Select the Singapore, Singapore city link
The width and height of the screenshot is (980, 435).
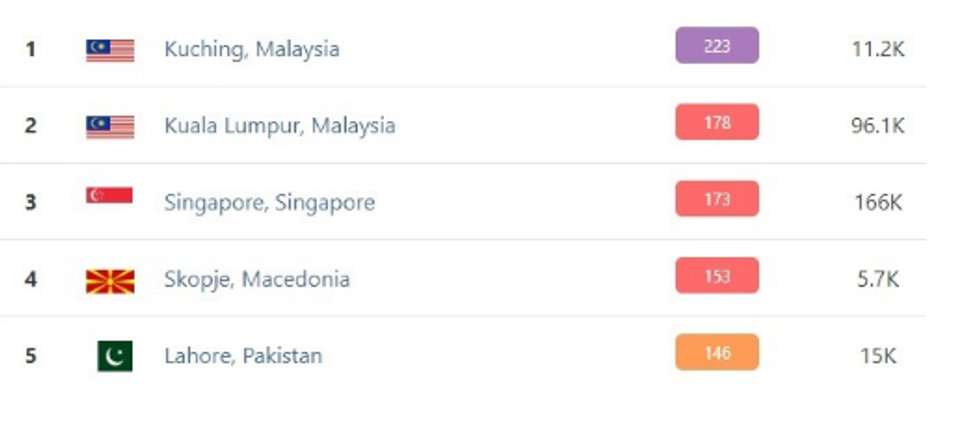tap(269, 202)
